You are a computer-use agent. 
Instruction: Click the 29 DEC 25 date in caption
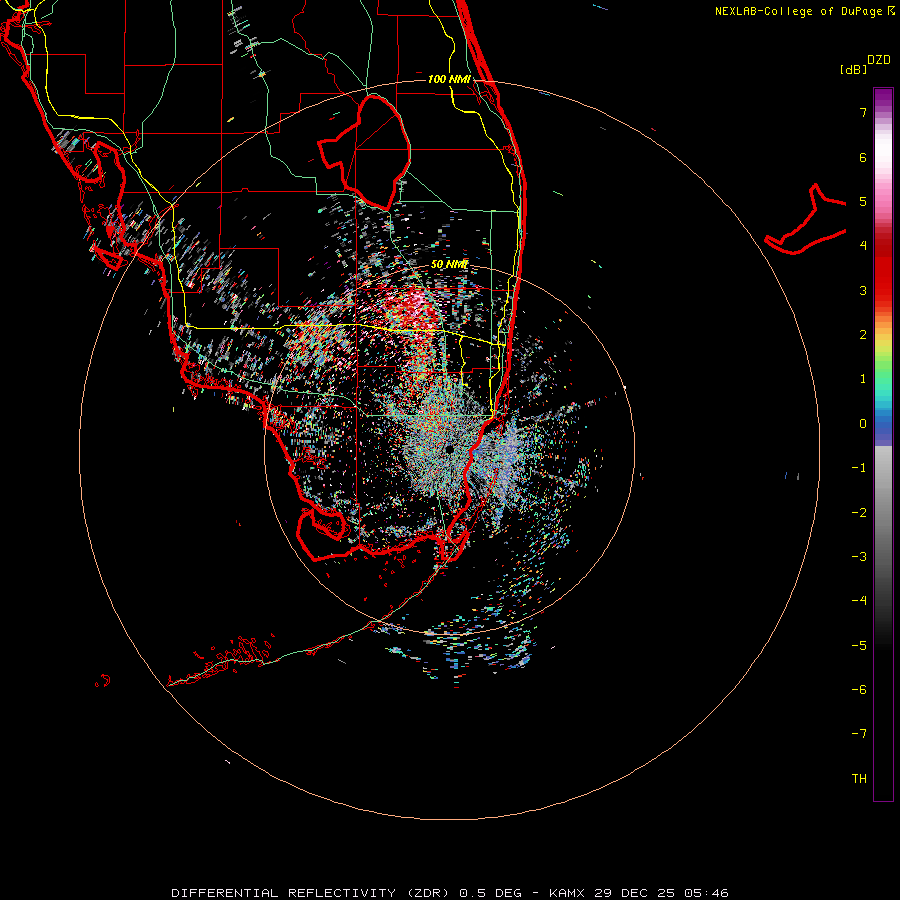[635, 893]
